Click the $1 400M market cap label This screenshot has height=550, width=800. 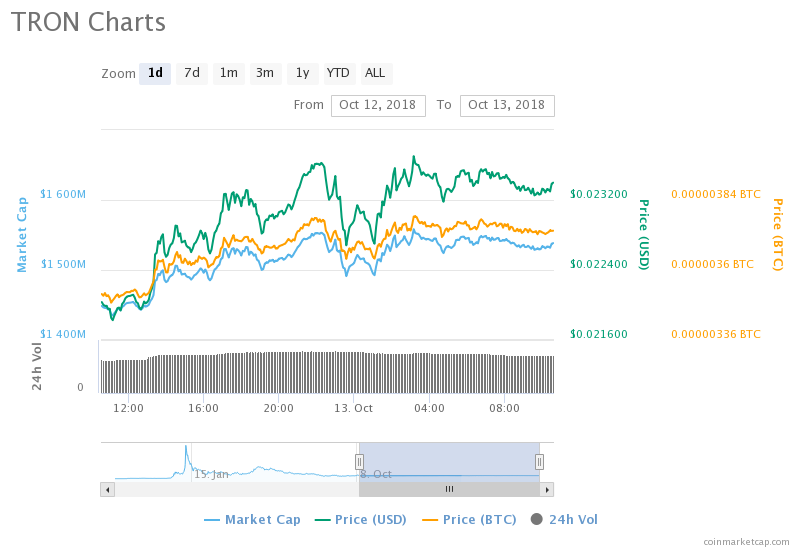tap(63, 334)
